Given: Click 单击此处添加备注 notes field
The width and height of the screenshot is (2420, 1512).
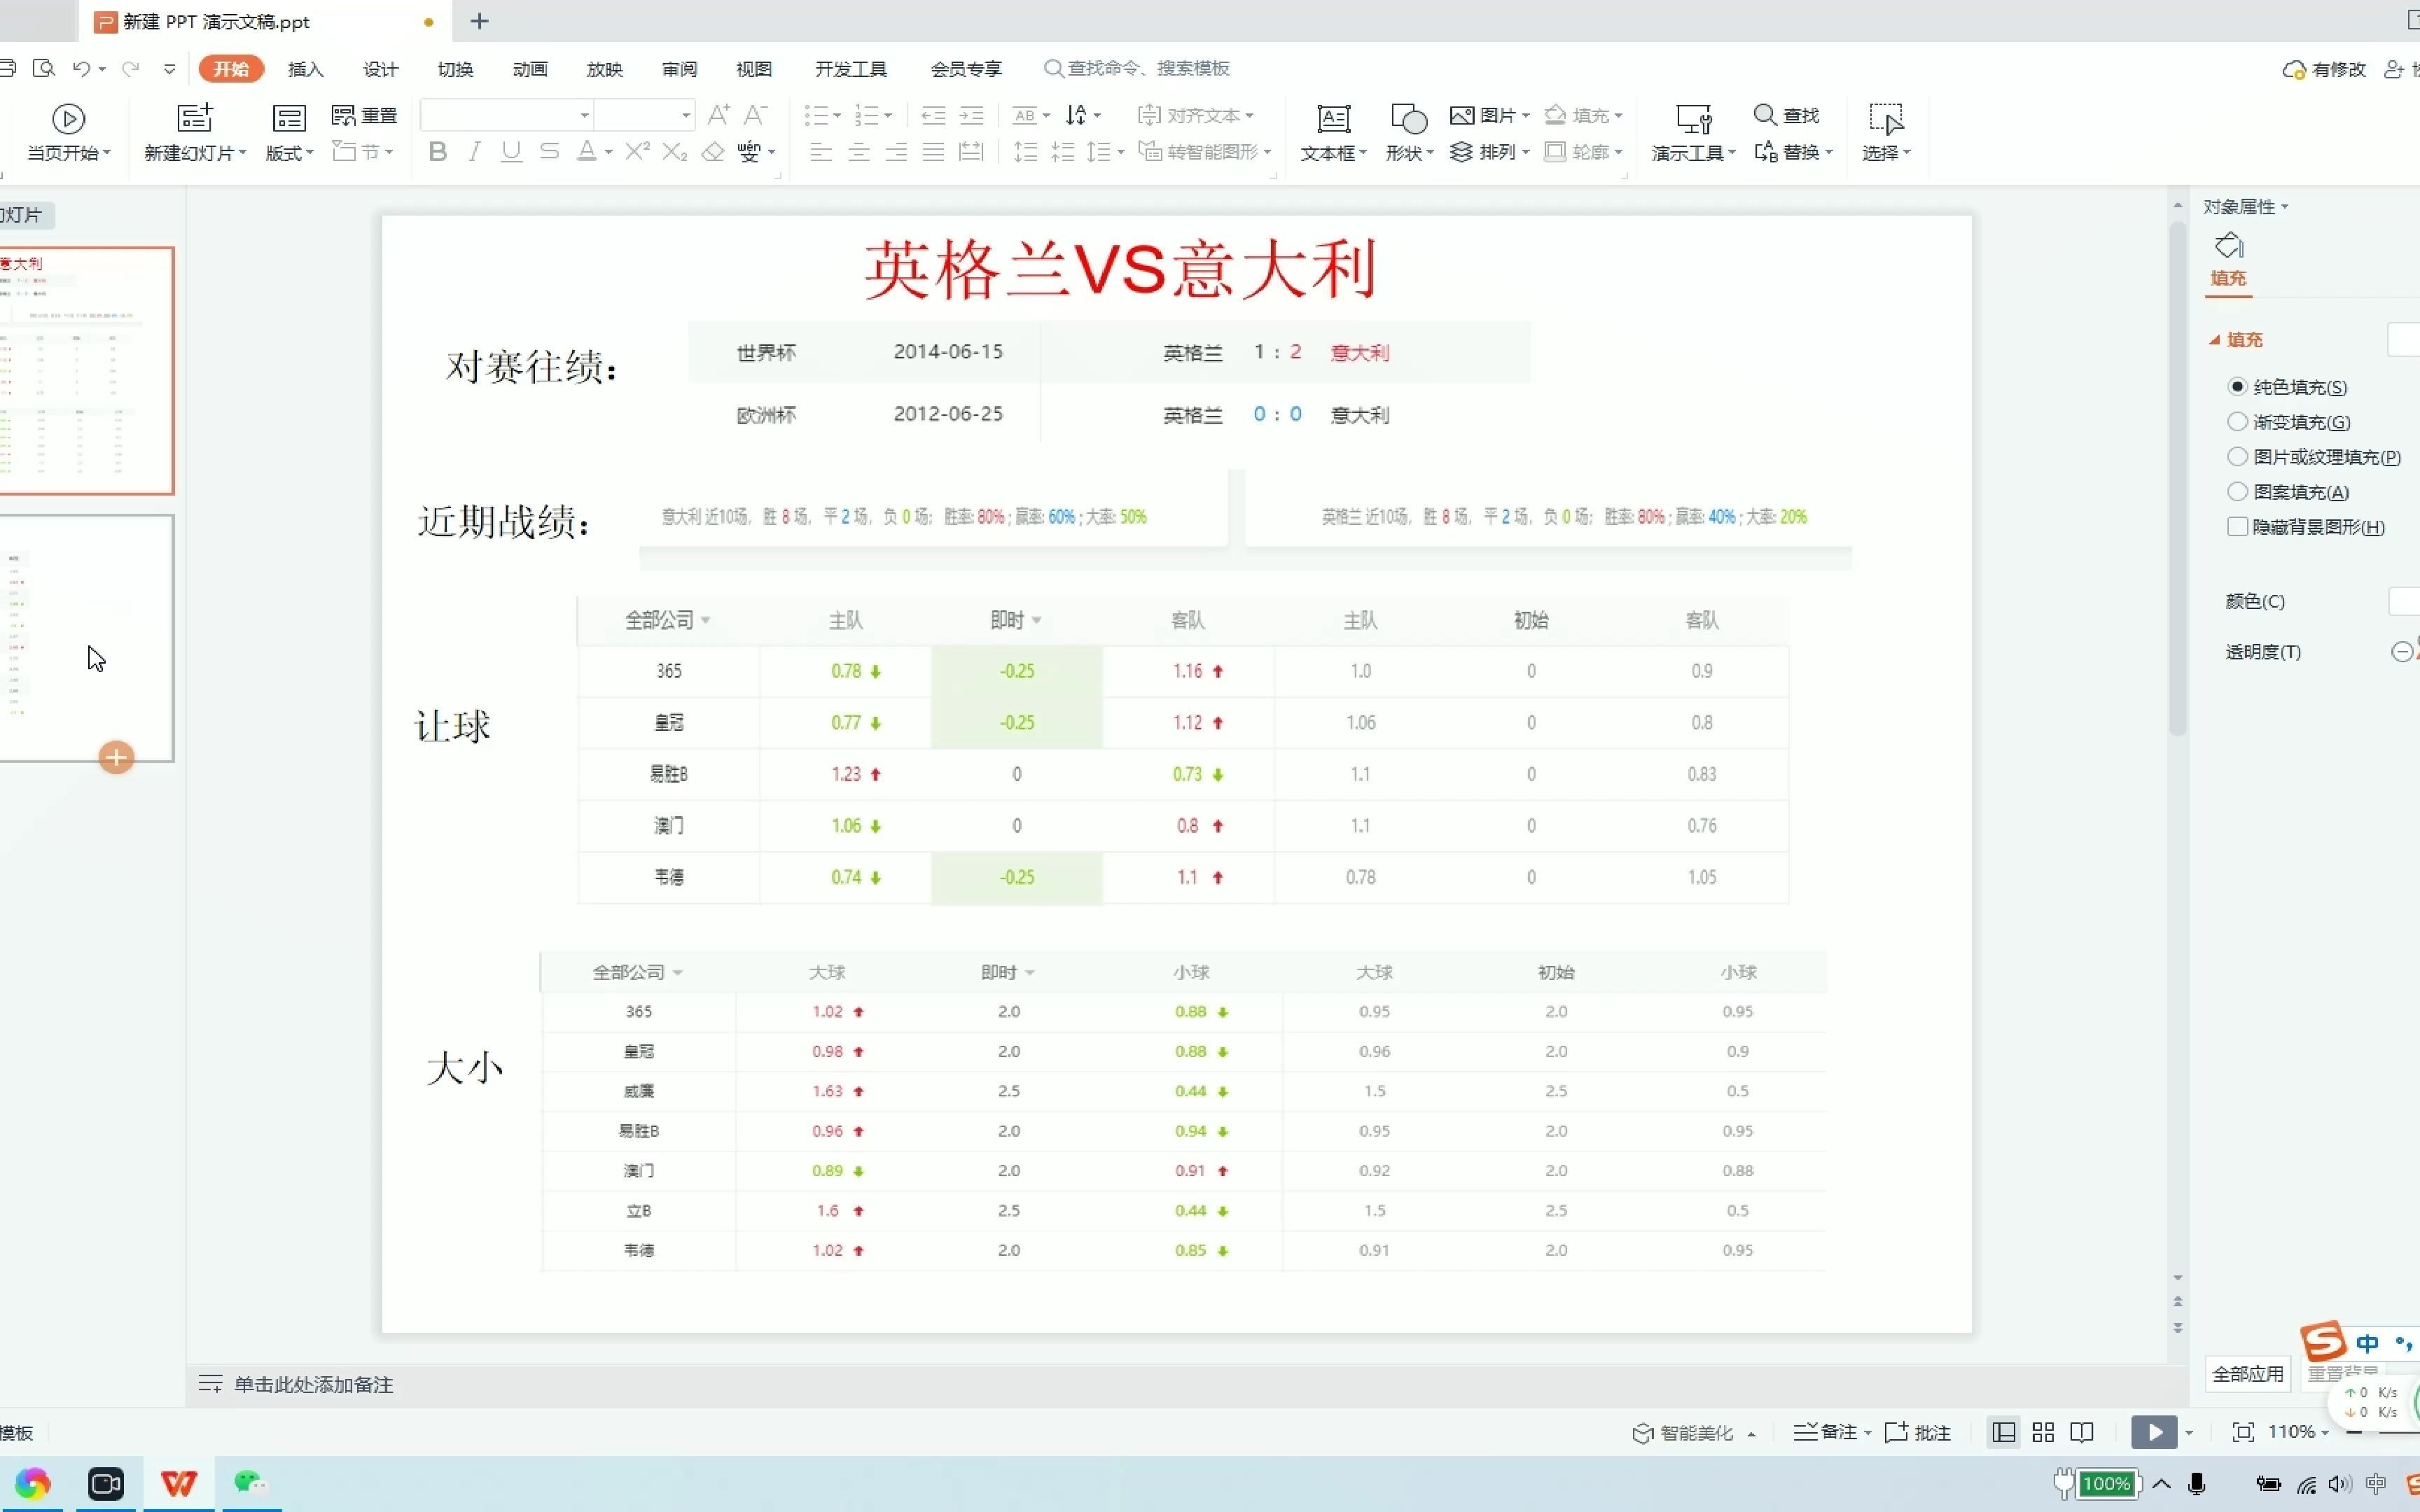Looking at the screenshot, I should [313, 1384].
